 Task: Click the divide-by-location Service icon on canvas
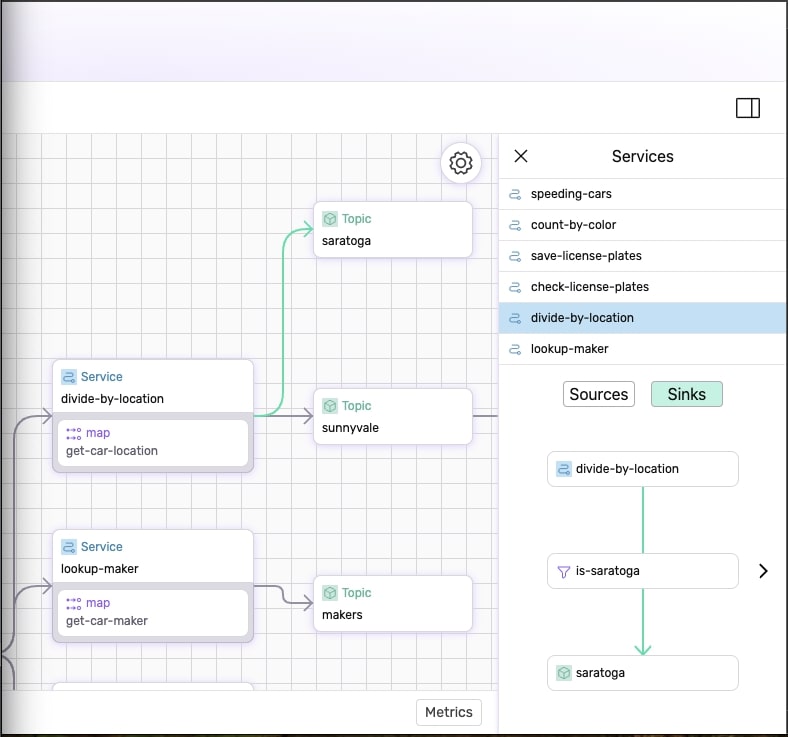click(69, 377)
